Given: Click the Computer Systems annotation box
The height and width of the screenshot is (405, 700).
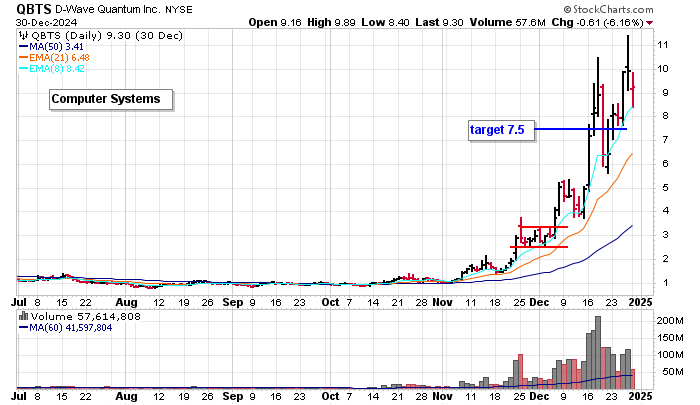Looking at the screenshot, I should pos(111,99).
